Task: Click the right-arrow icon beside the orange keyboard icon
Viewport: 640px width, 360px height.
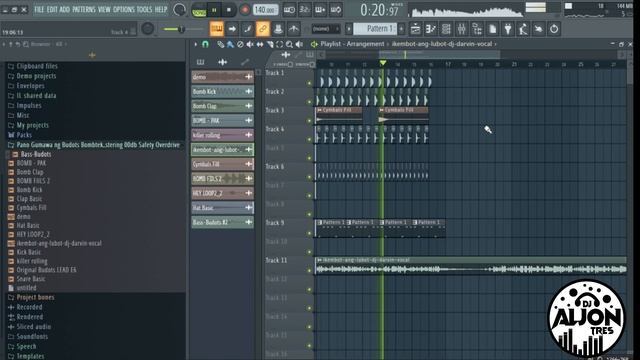Action: click(232, 29)
